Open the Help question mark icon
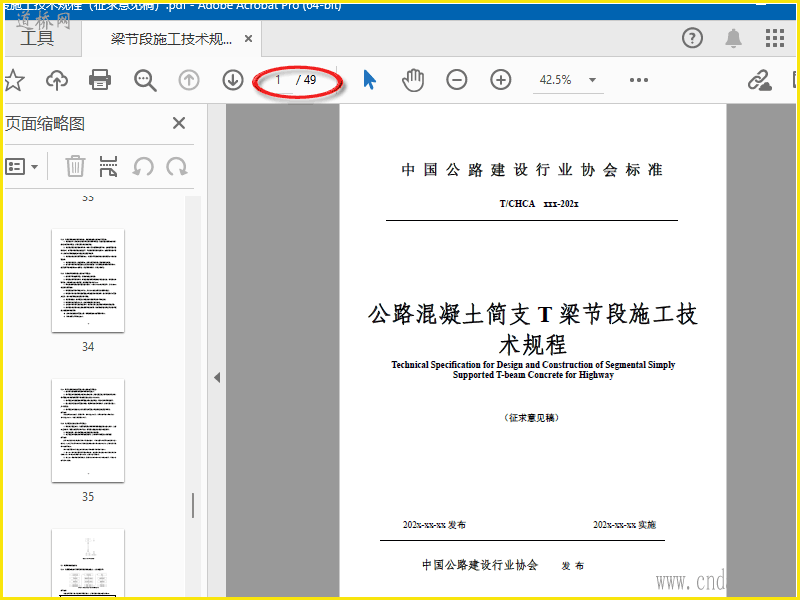 pyautogui.click(x=692, y=38)
